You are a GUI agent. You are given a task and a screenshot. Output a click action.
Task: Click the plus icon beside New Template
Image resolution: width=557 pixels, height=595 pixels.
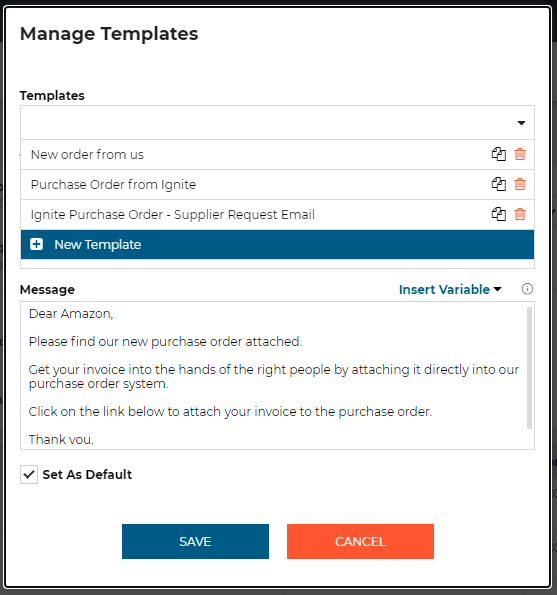[x=37, y=244]
